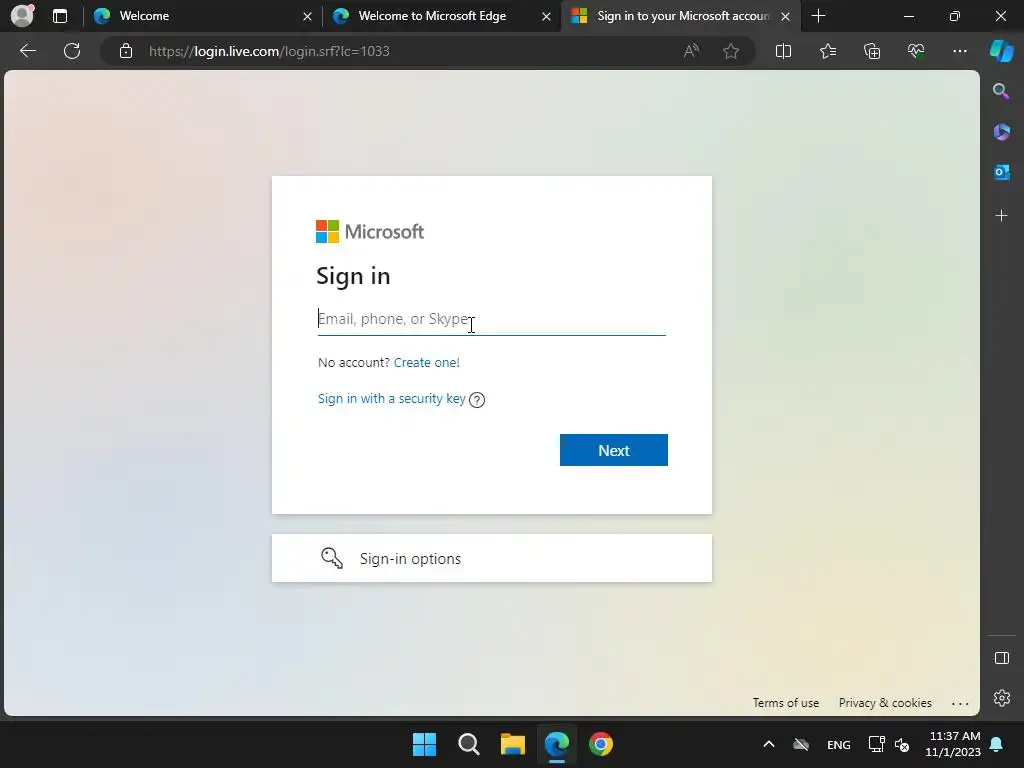Open the clock showing 11:37 AM
This screenshot has height=768, width=1024.
click(x=953, y=744)
